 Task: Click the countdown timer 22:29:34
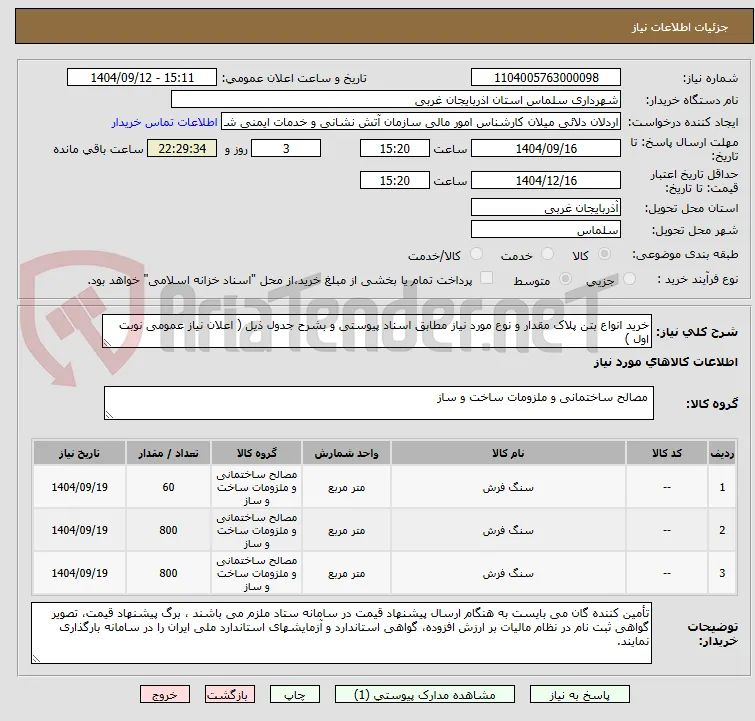[x=182, y=148]
